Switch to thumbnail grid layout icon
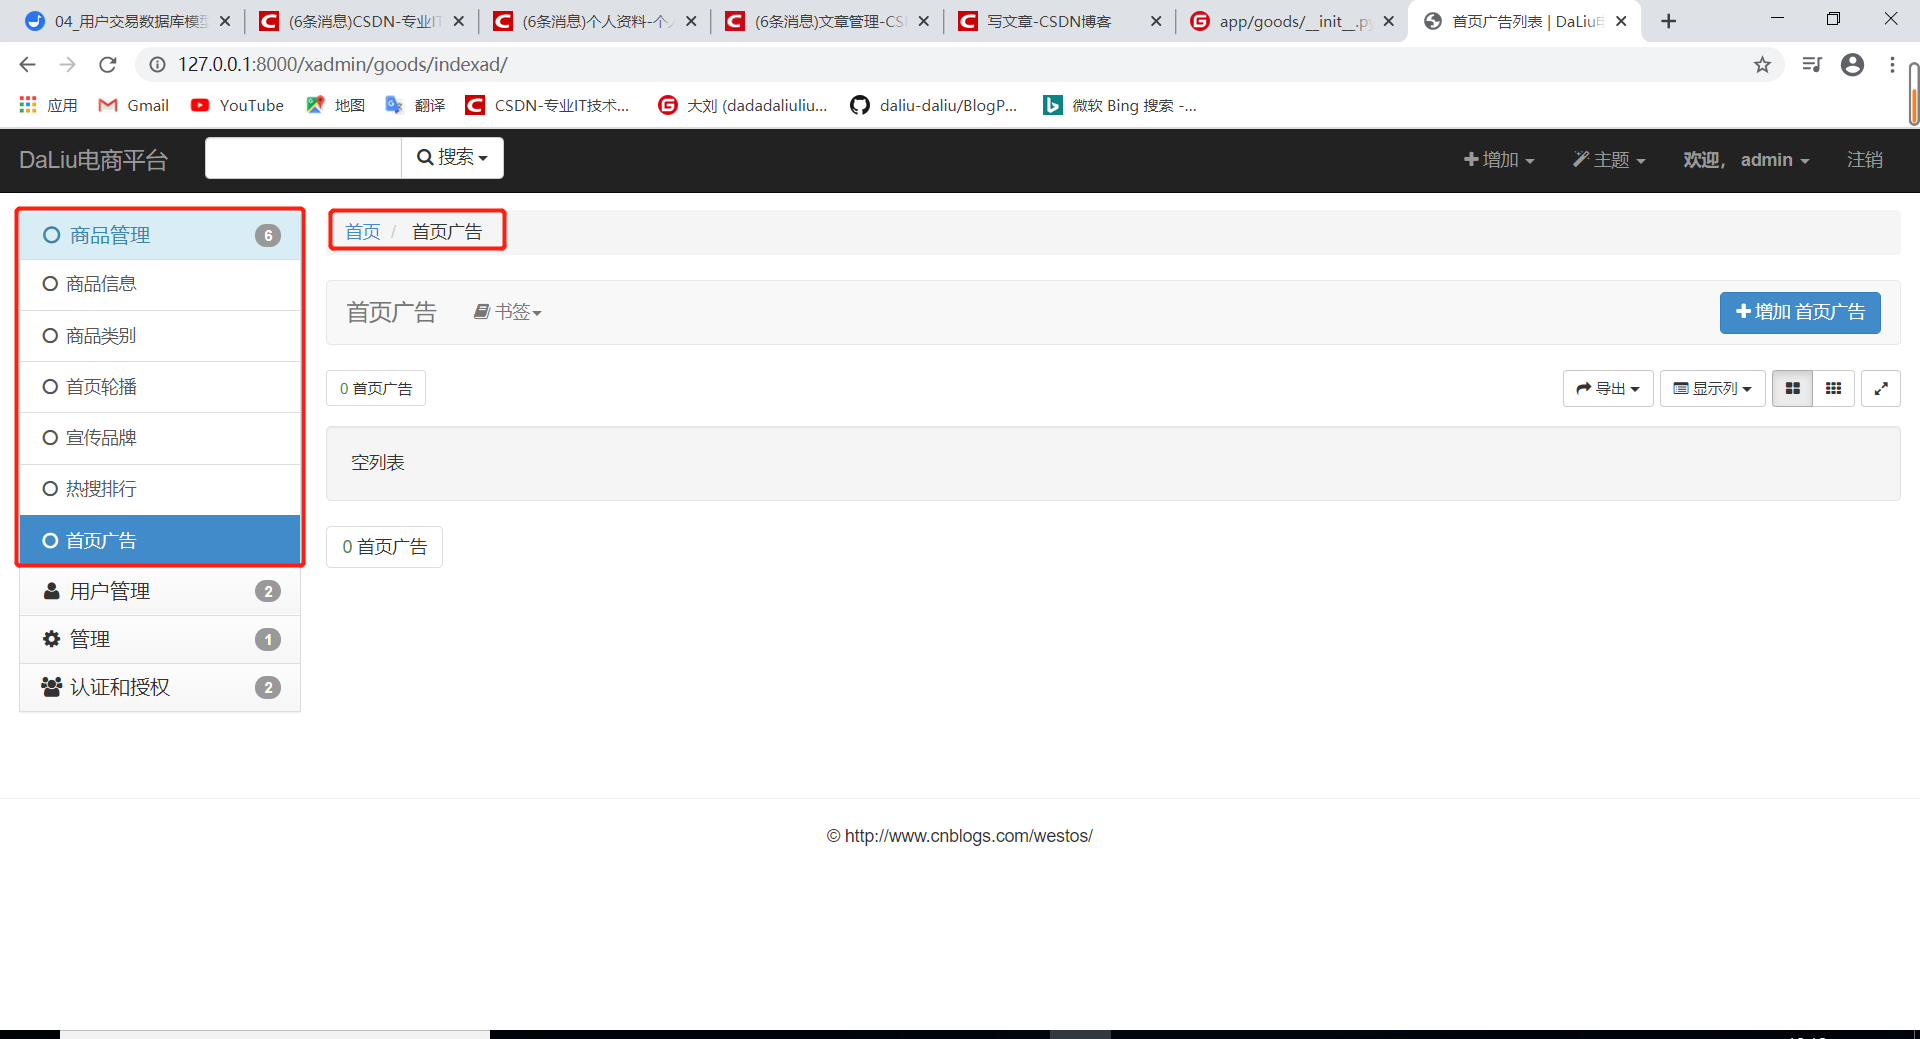1920x1039 pixels. (1792, 388)
